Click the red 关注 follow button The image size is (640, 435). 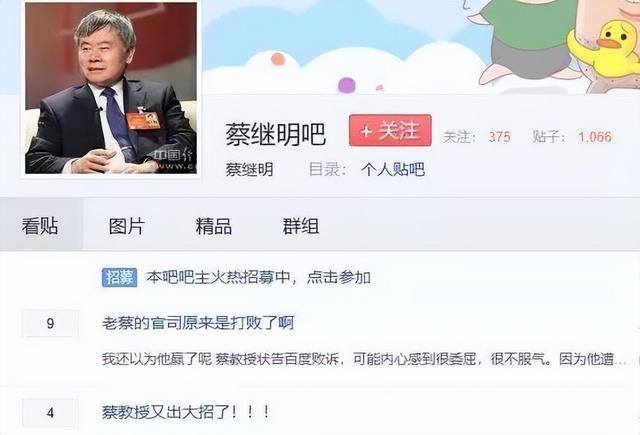click(390, 131)
